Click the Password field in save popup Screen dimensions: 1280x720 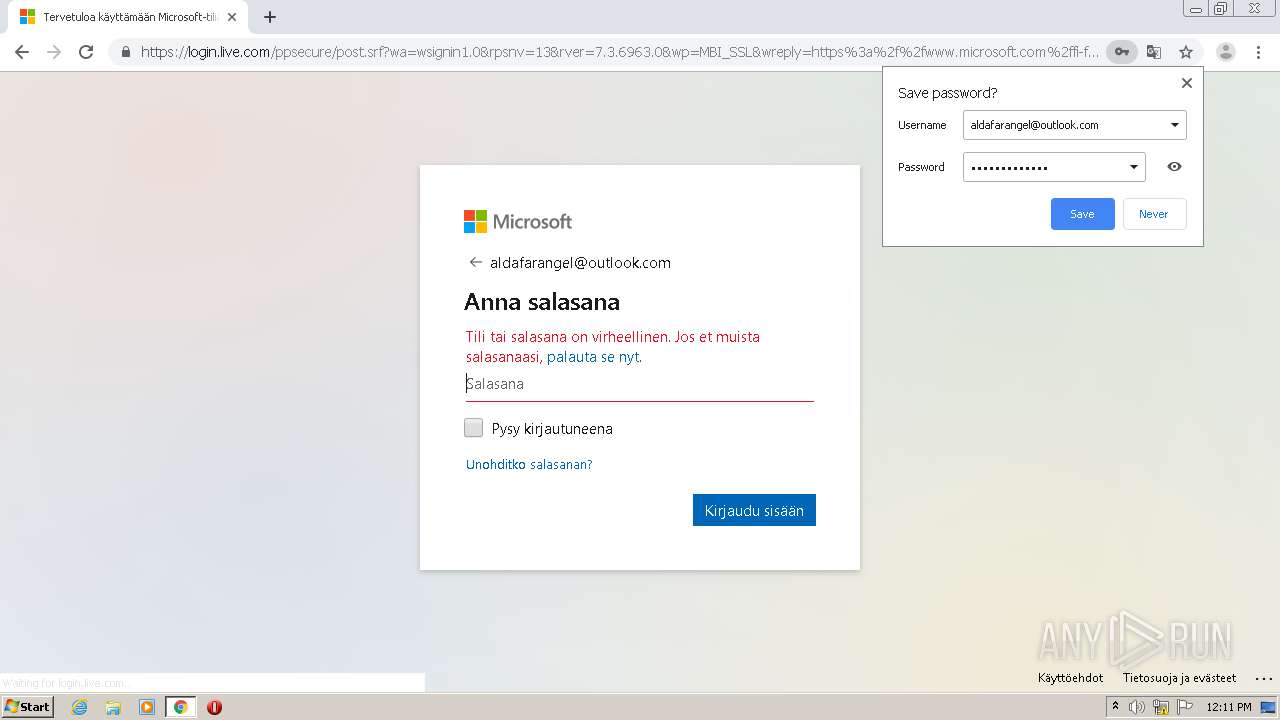tap(1054, 167)
